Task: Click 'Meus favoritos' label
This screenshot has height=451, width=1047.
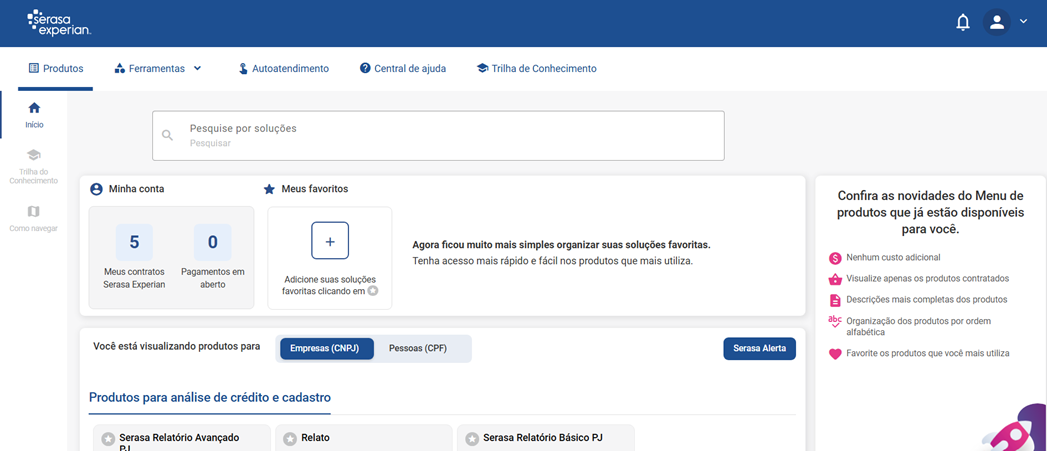Action: pos(315,189)
